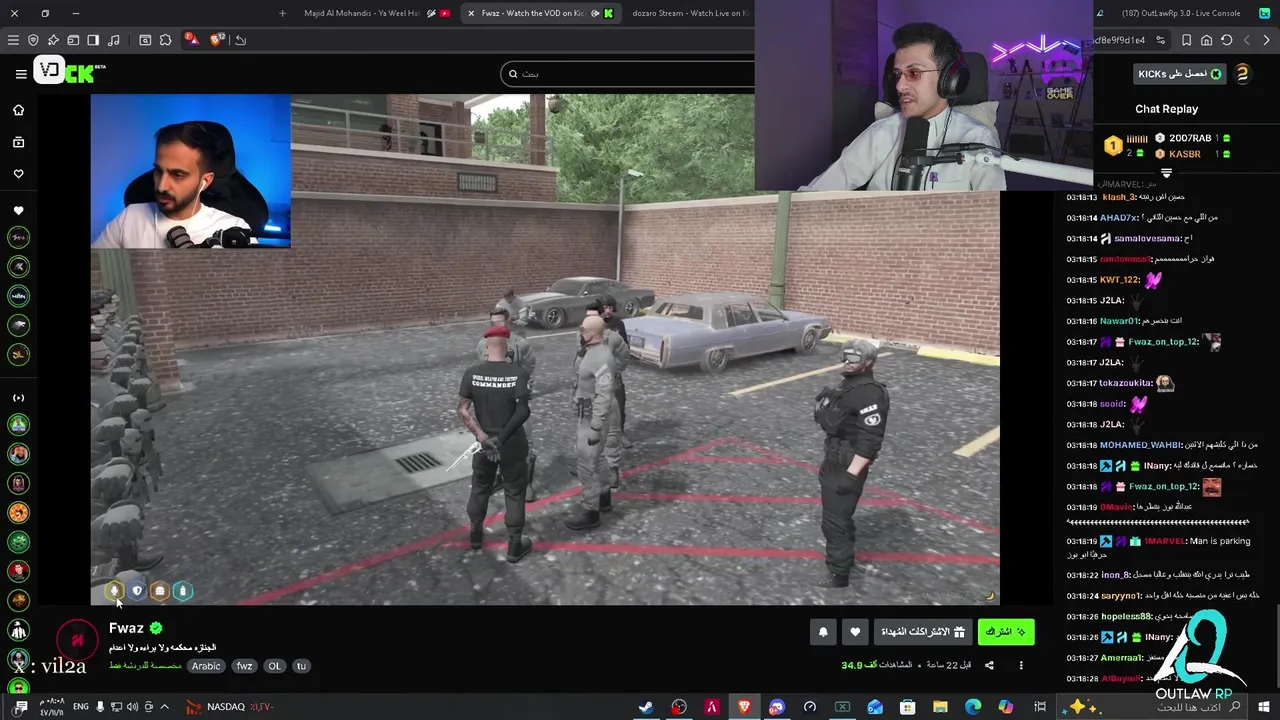
Task: Click the gift subscriptions button
Action: (x=923, y=632)
